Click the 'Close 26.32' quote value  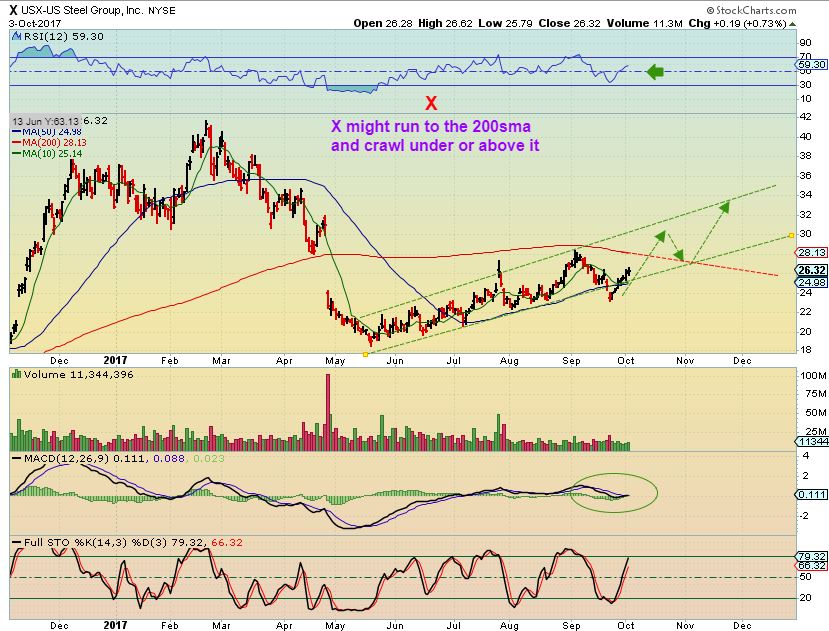(570, 23)
